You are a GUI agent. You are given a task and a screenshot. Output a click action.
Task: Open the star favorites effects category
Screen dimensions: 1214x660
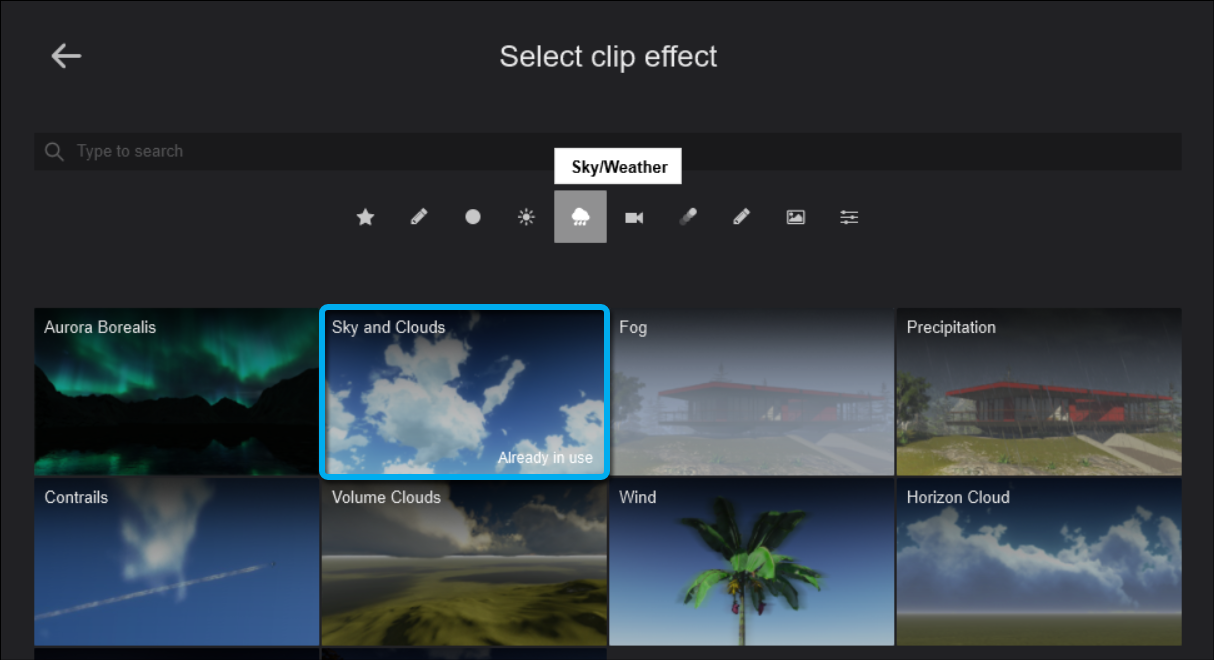(x=366, y=217)
